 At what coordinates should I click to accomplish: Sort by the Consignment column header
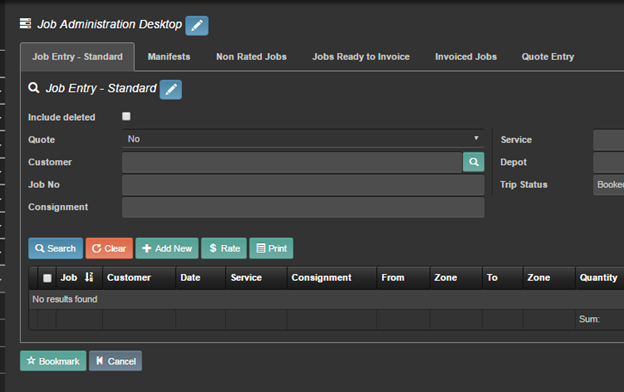[x=332, y=278]
